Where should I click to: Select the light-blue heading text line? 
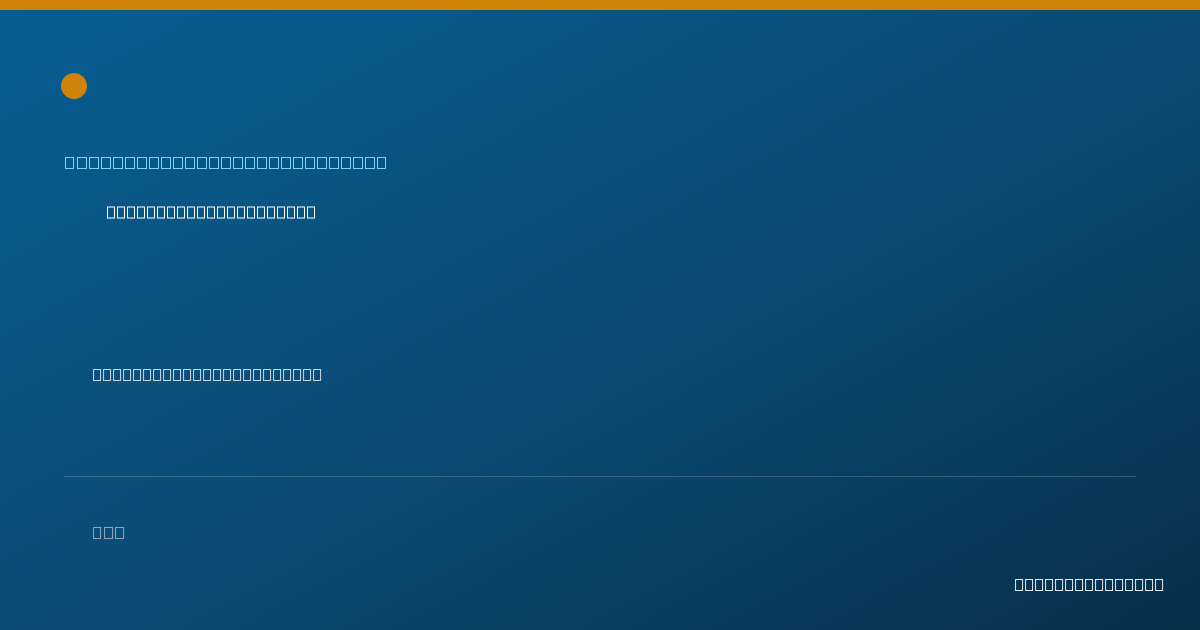pos(226,162)
